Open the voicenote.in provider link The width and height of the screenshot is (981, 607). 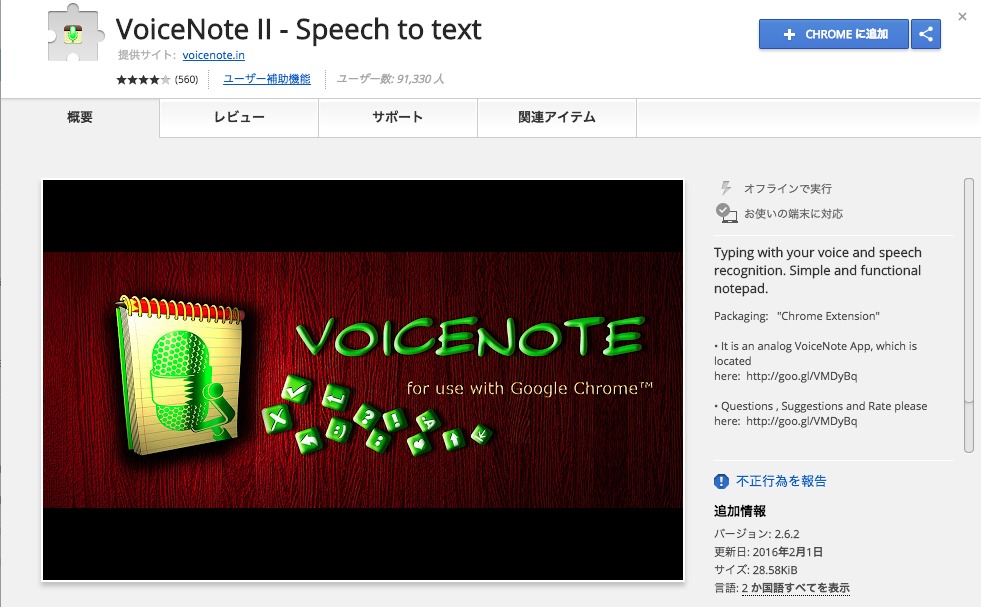click(x=213, y=55)
